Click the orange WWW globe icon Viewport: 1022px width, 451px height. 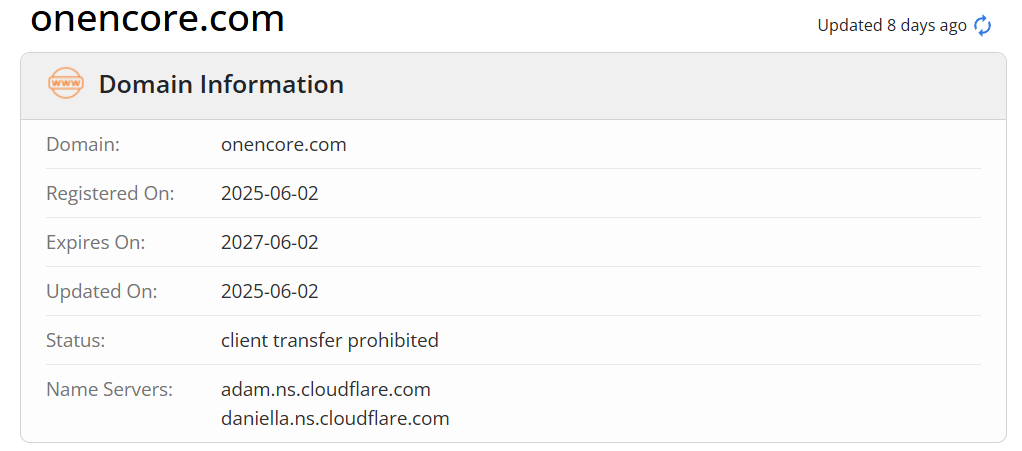66,84
